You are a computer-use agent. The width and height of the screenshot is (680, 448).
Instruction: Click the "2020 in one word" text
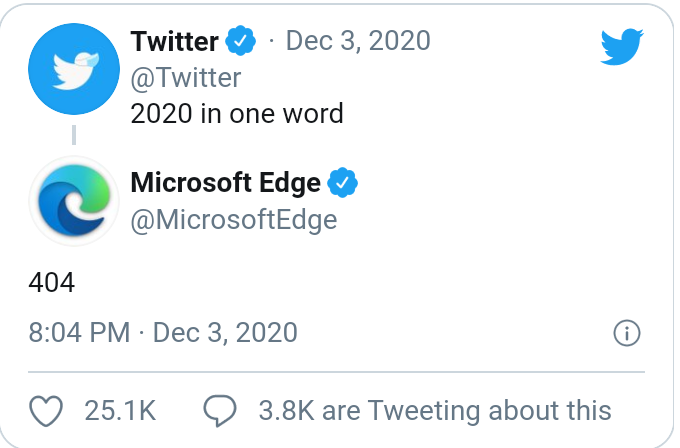coord(237,112)
